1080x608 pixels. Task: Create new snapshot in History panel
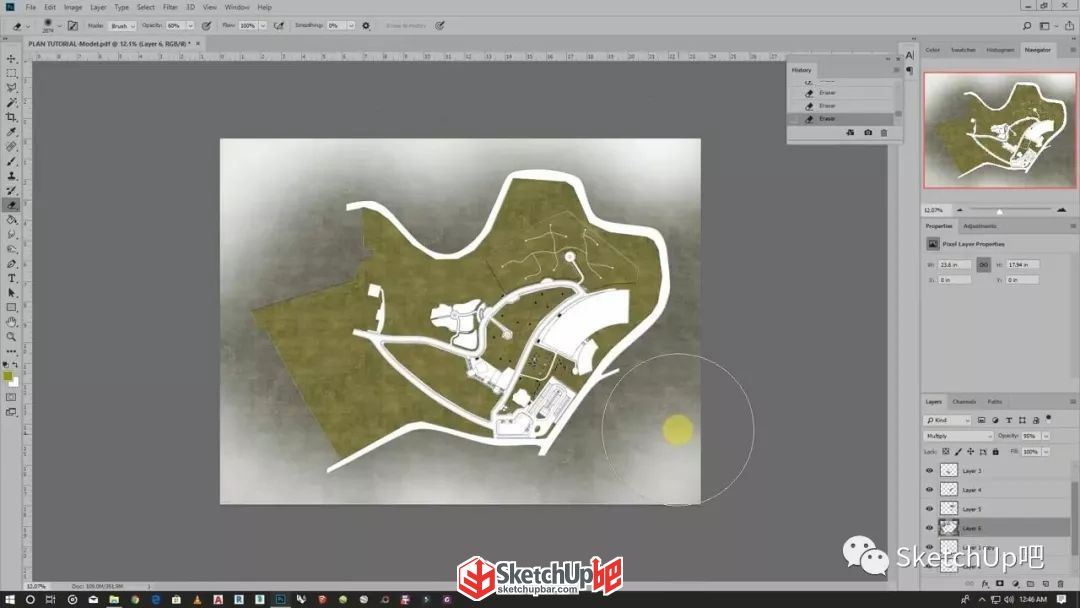[x=868, y=133]
